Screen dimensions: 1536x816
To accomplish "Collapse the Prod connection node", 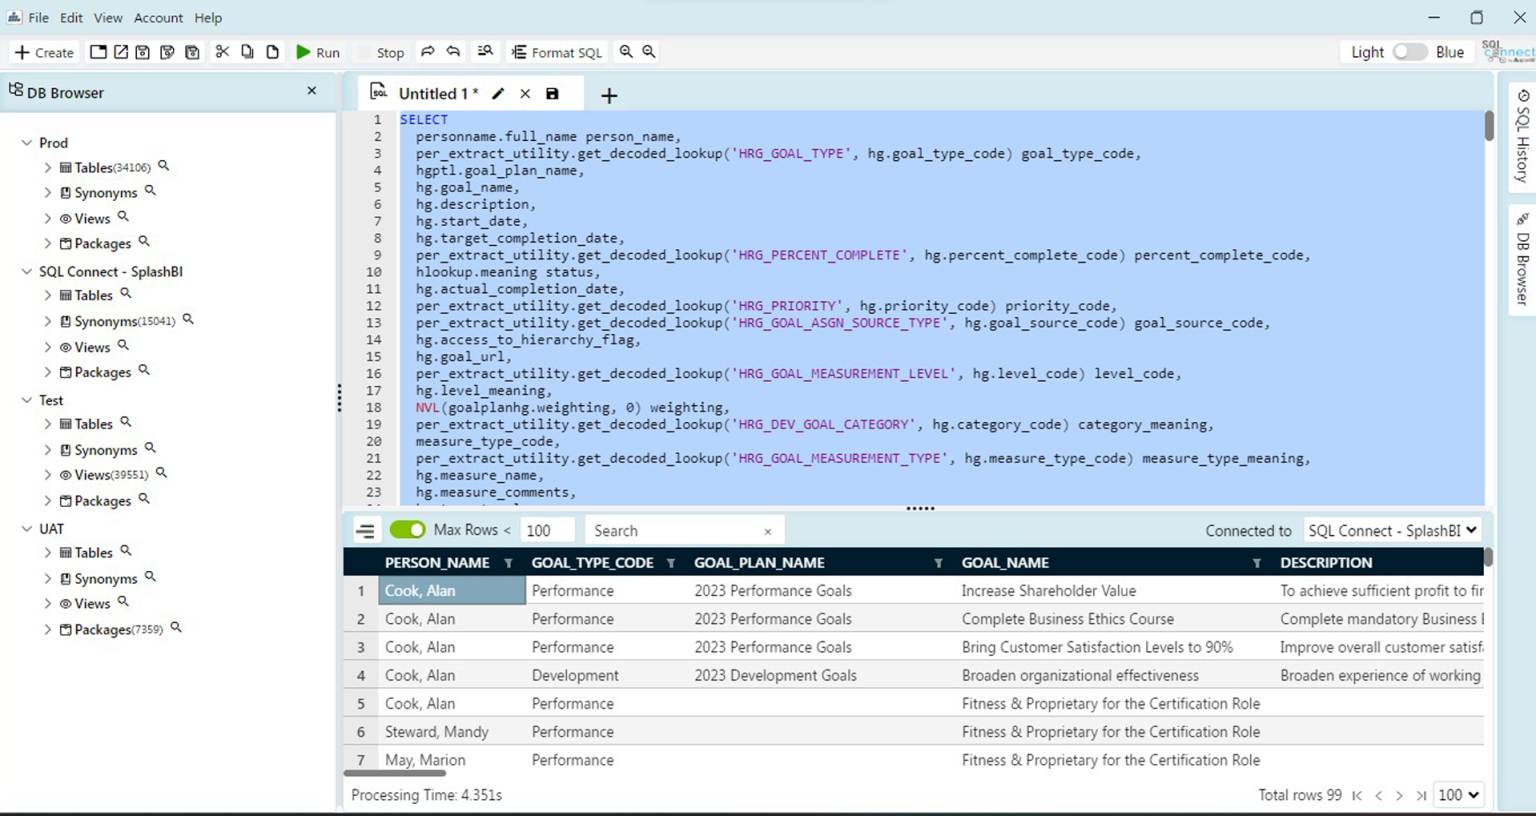I will (x=27, y=143).
